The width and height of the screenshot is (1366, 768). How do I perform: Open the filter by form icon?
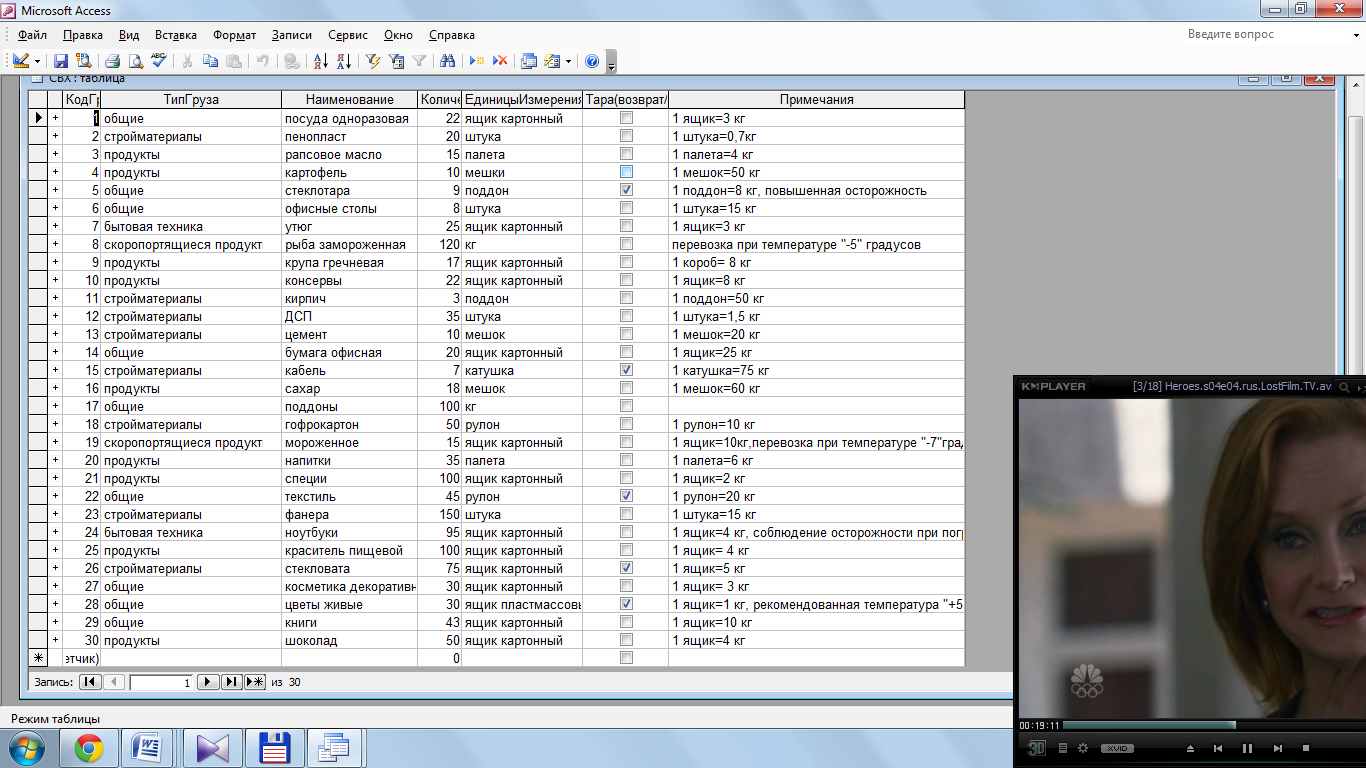396,61
